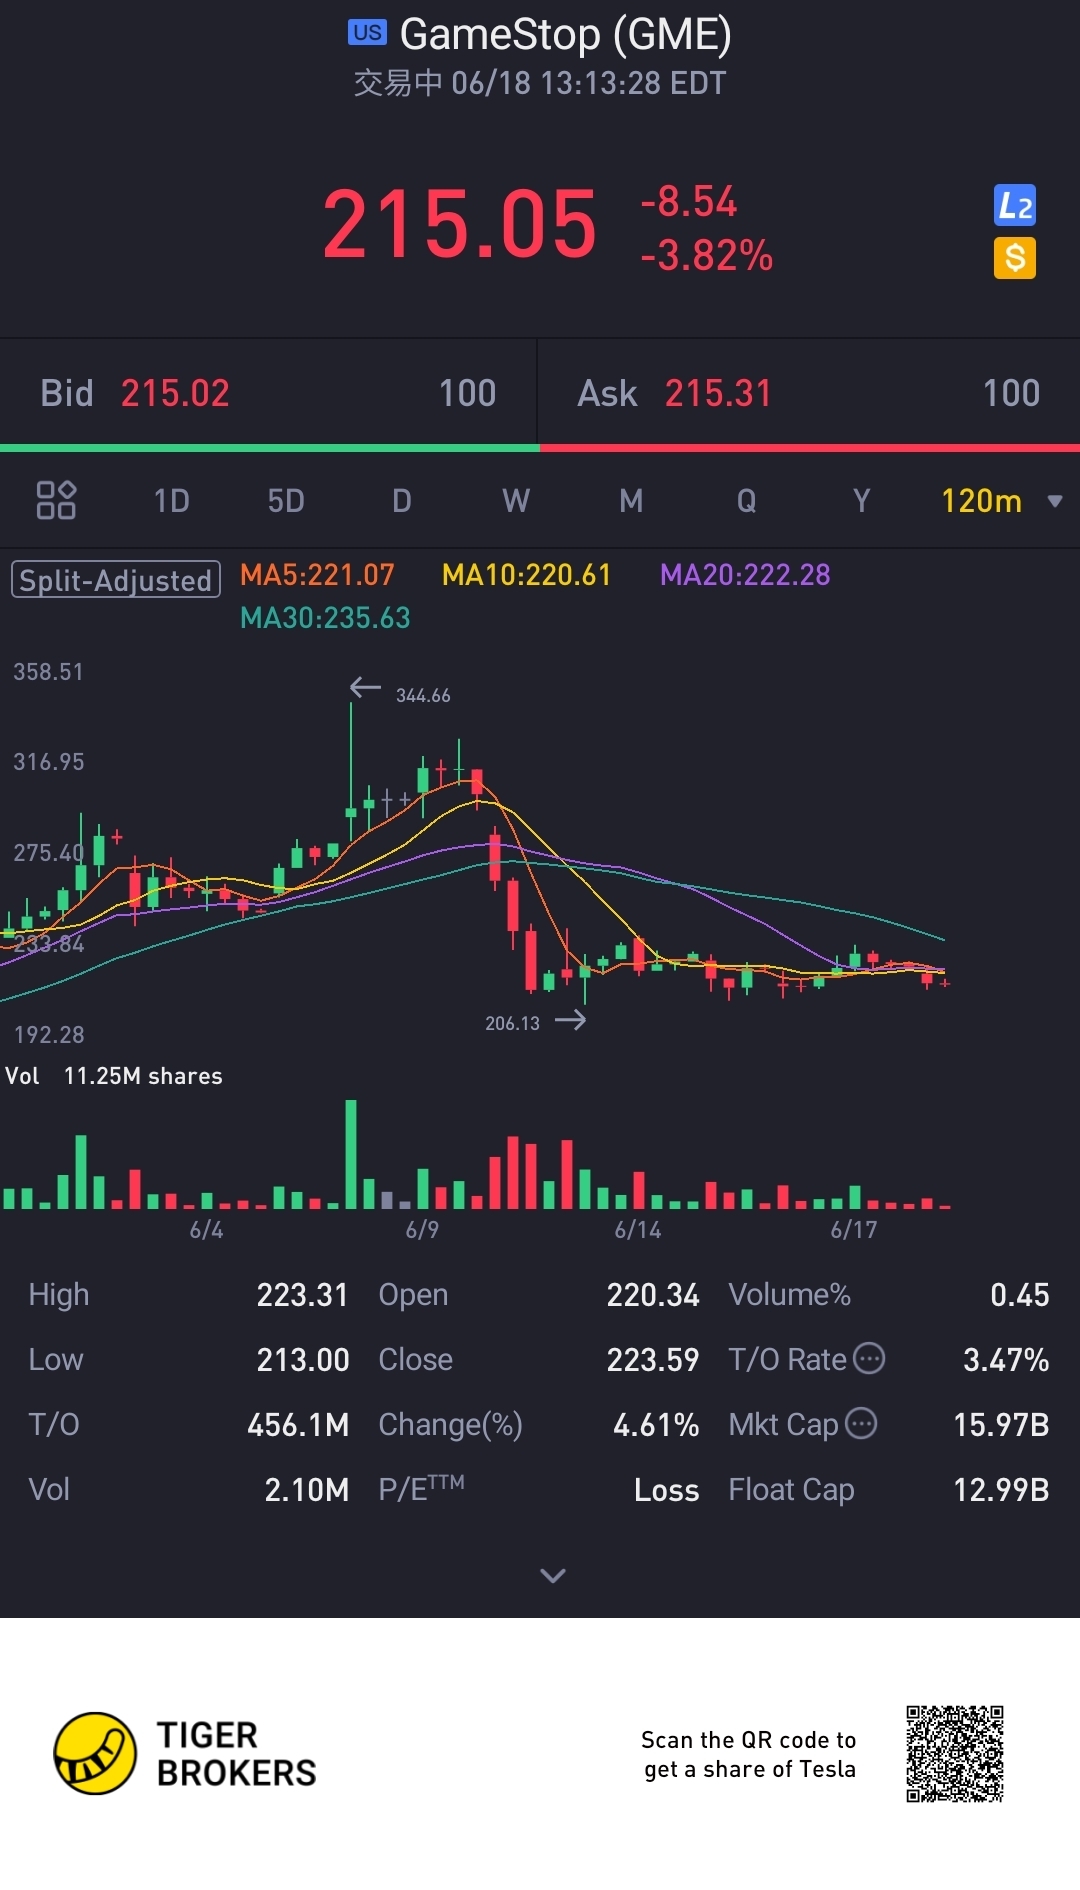1080x1890 pixels.
Task: Tap the Bid price 215.02
Action: (x=175, y=393)
